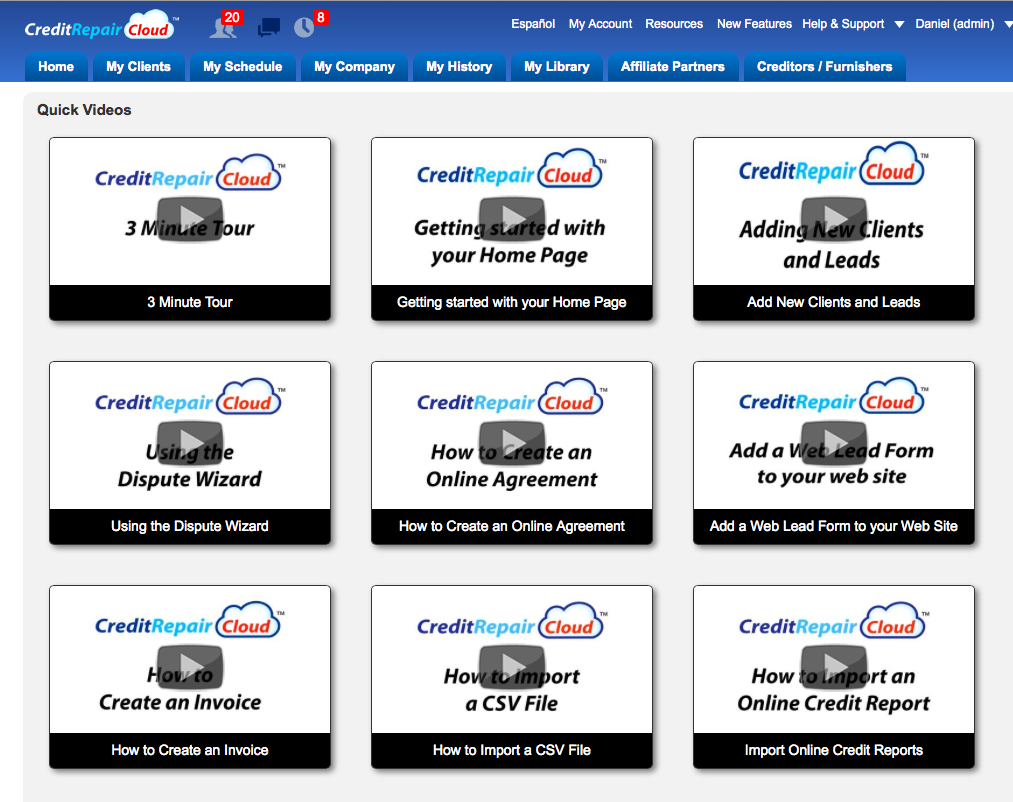This screenshot has height=802, width=1013.
Task: Click the 'How to Create an Online Agreement' caption
Action: tap(512, 526)
